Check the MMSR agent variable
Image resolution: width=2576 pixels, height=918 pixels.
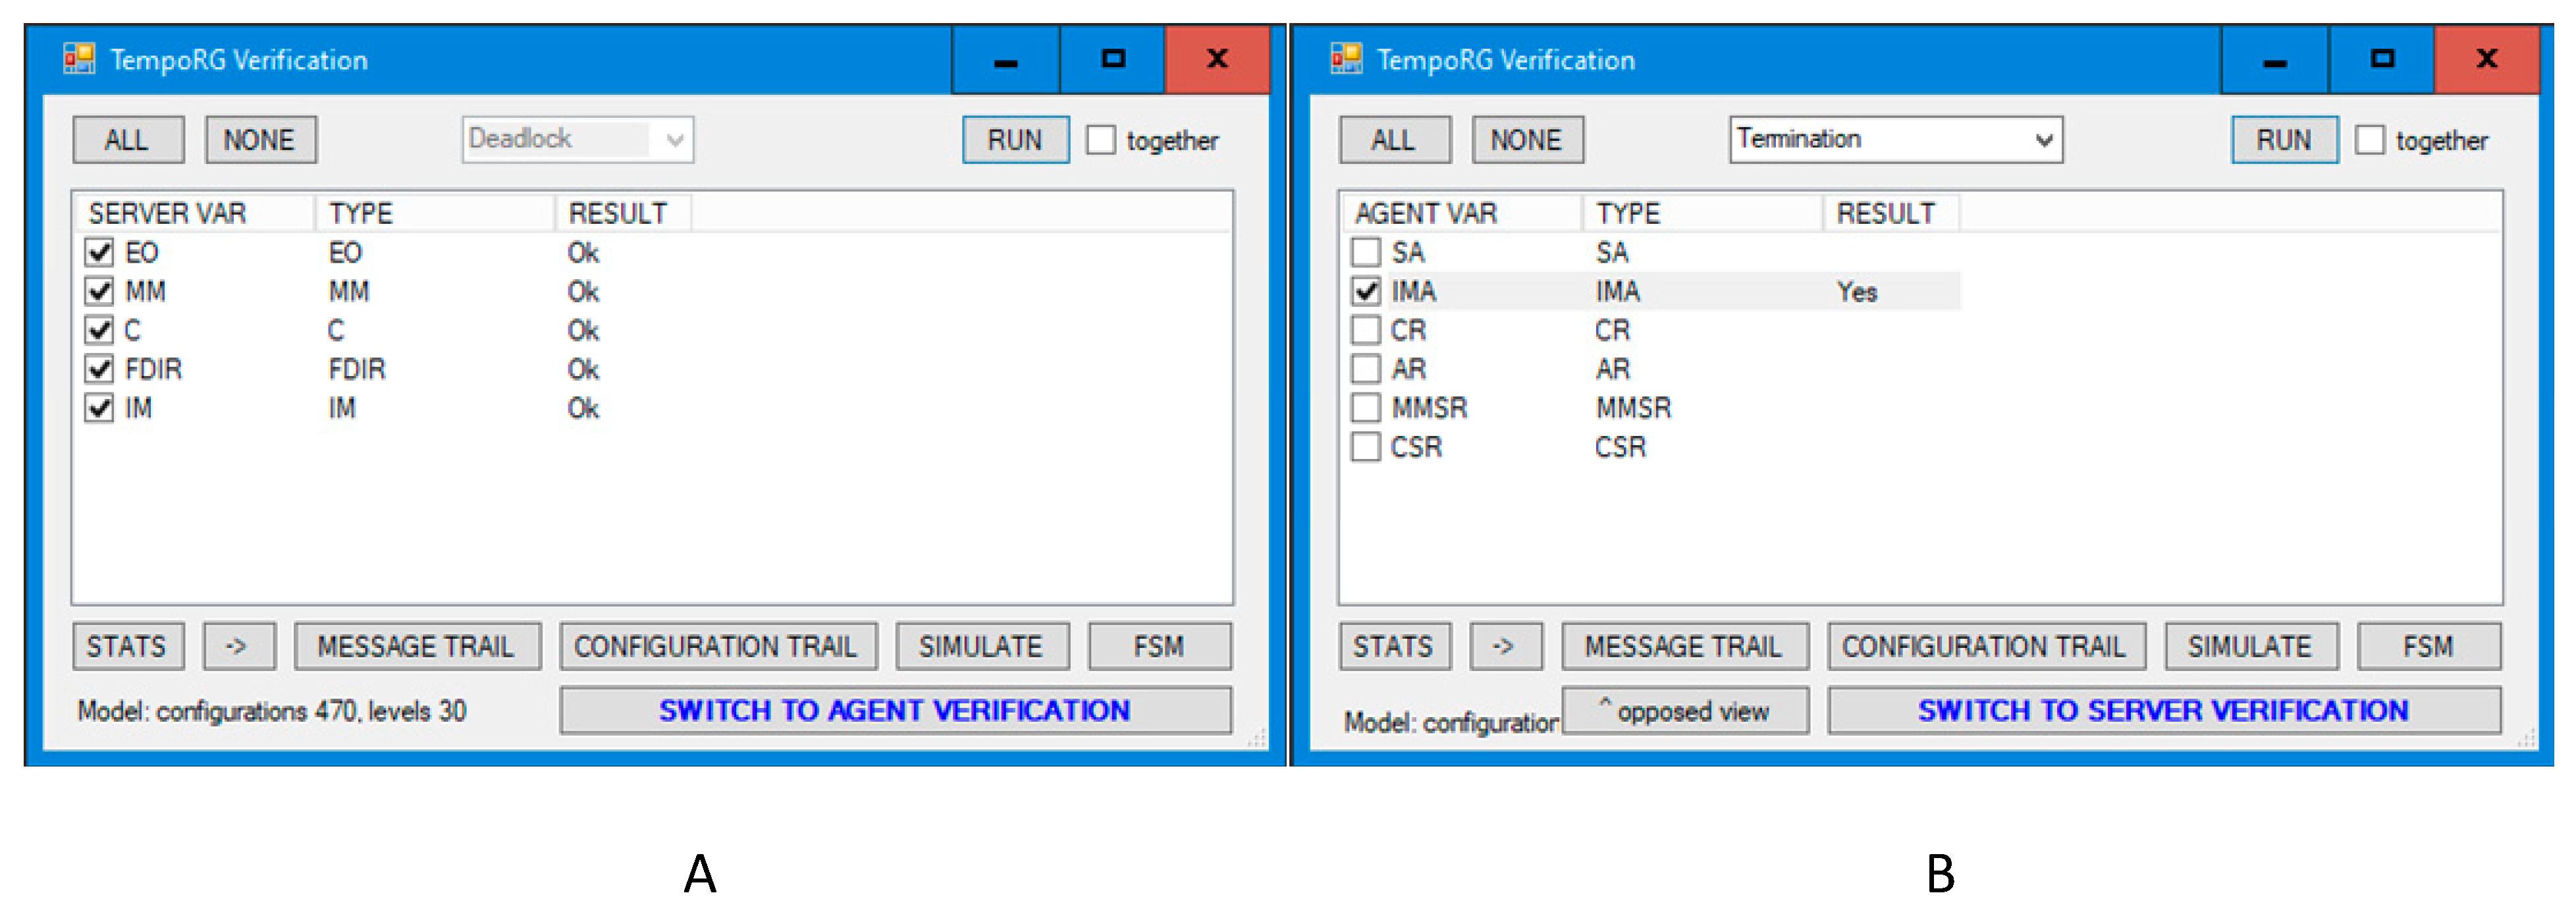pos(1365,407)
